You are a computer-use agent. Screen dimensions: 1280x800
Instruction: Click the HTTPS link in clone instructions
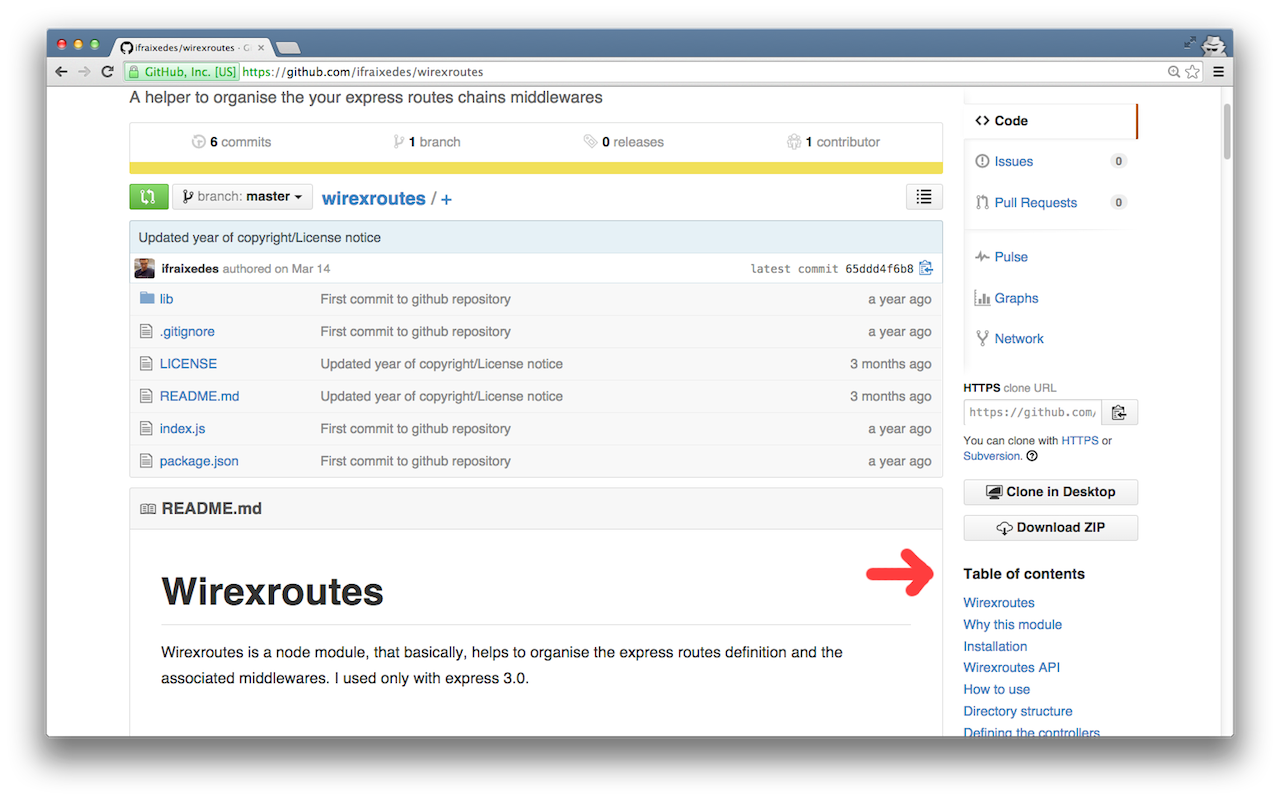[x=1080, y=440]
